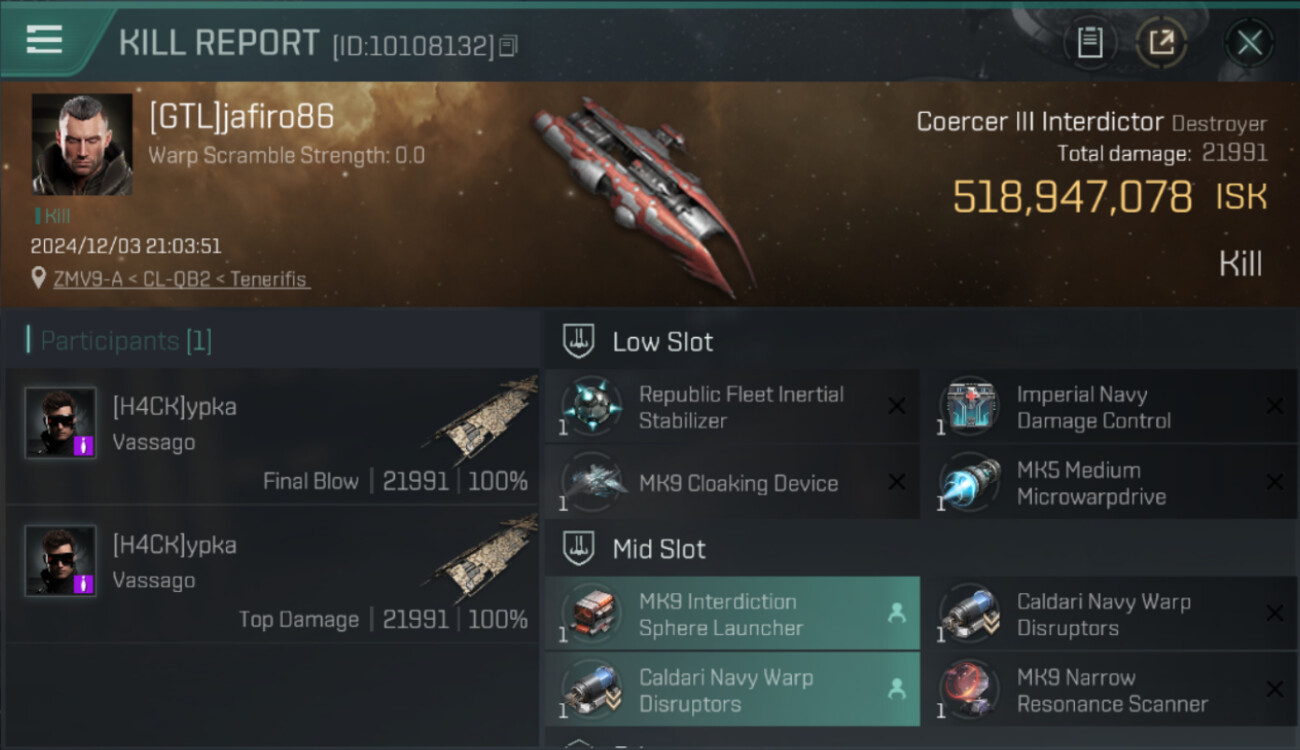This screenshot has height=750, width=1300.
Task: Collapse the Mid Slot section header
Action: 920,548
